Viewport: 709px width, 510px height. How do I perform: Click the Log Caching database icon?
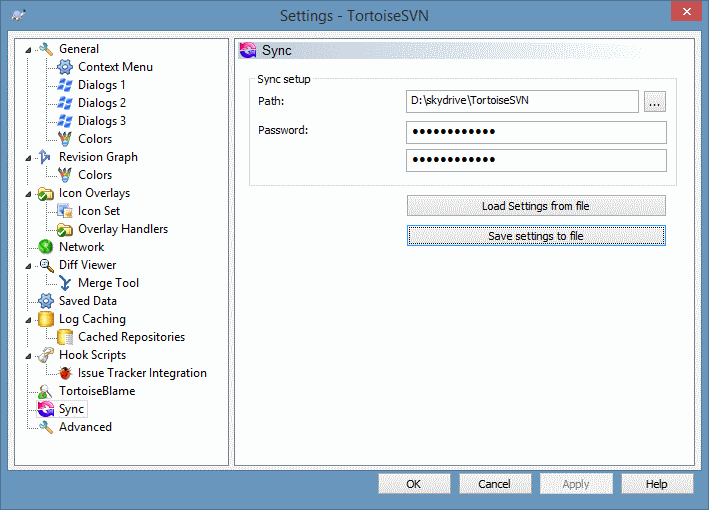(x=46, y=319)
